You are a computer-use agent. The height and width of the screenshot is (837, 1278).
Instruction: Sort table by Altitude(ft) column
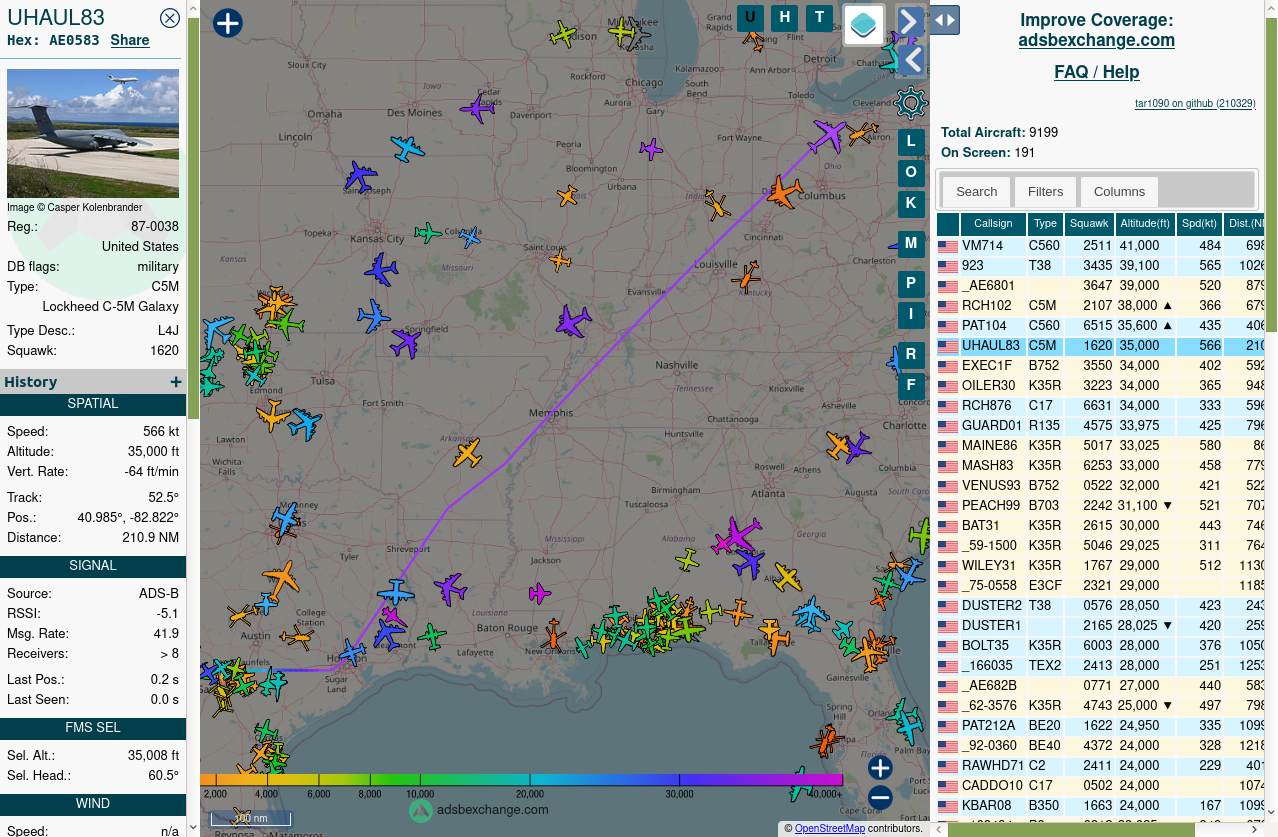click(x=1145, y=224)
